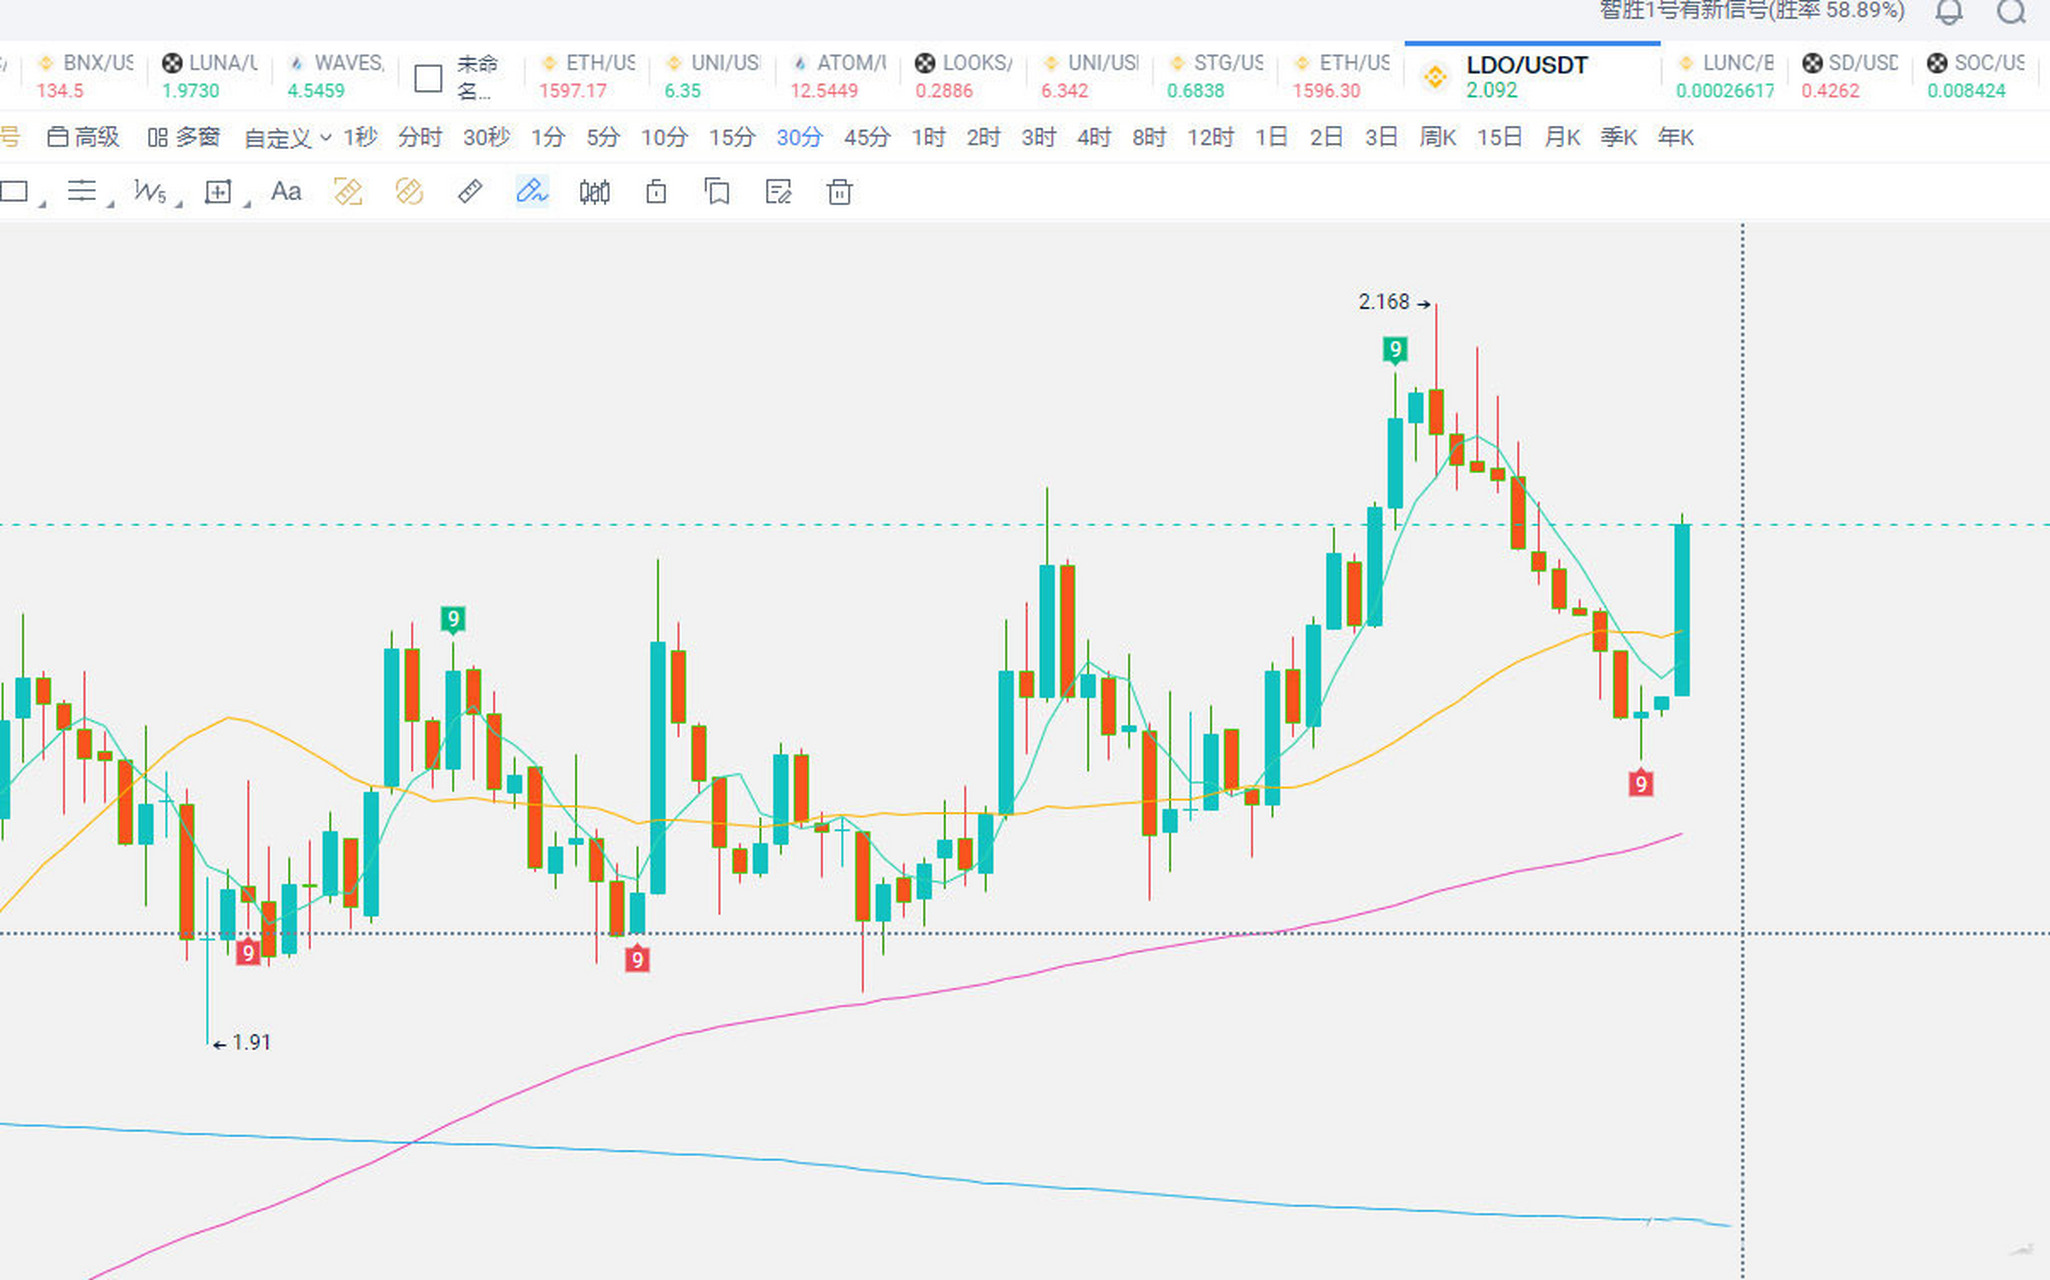This screenshot has height=1280, width=2050.
Task: Click the green 9 marker below 2.168 high
Action: pos(1395,350)
